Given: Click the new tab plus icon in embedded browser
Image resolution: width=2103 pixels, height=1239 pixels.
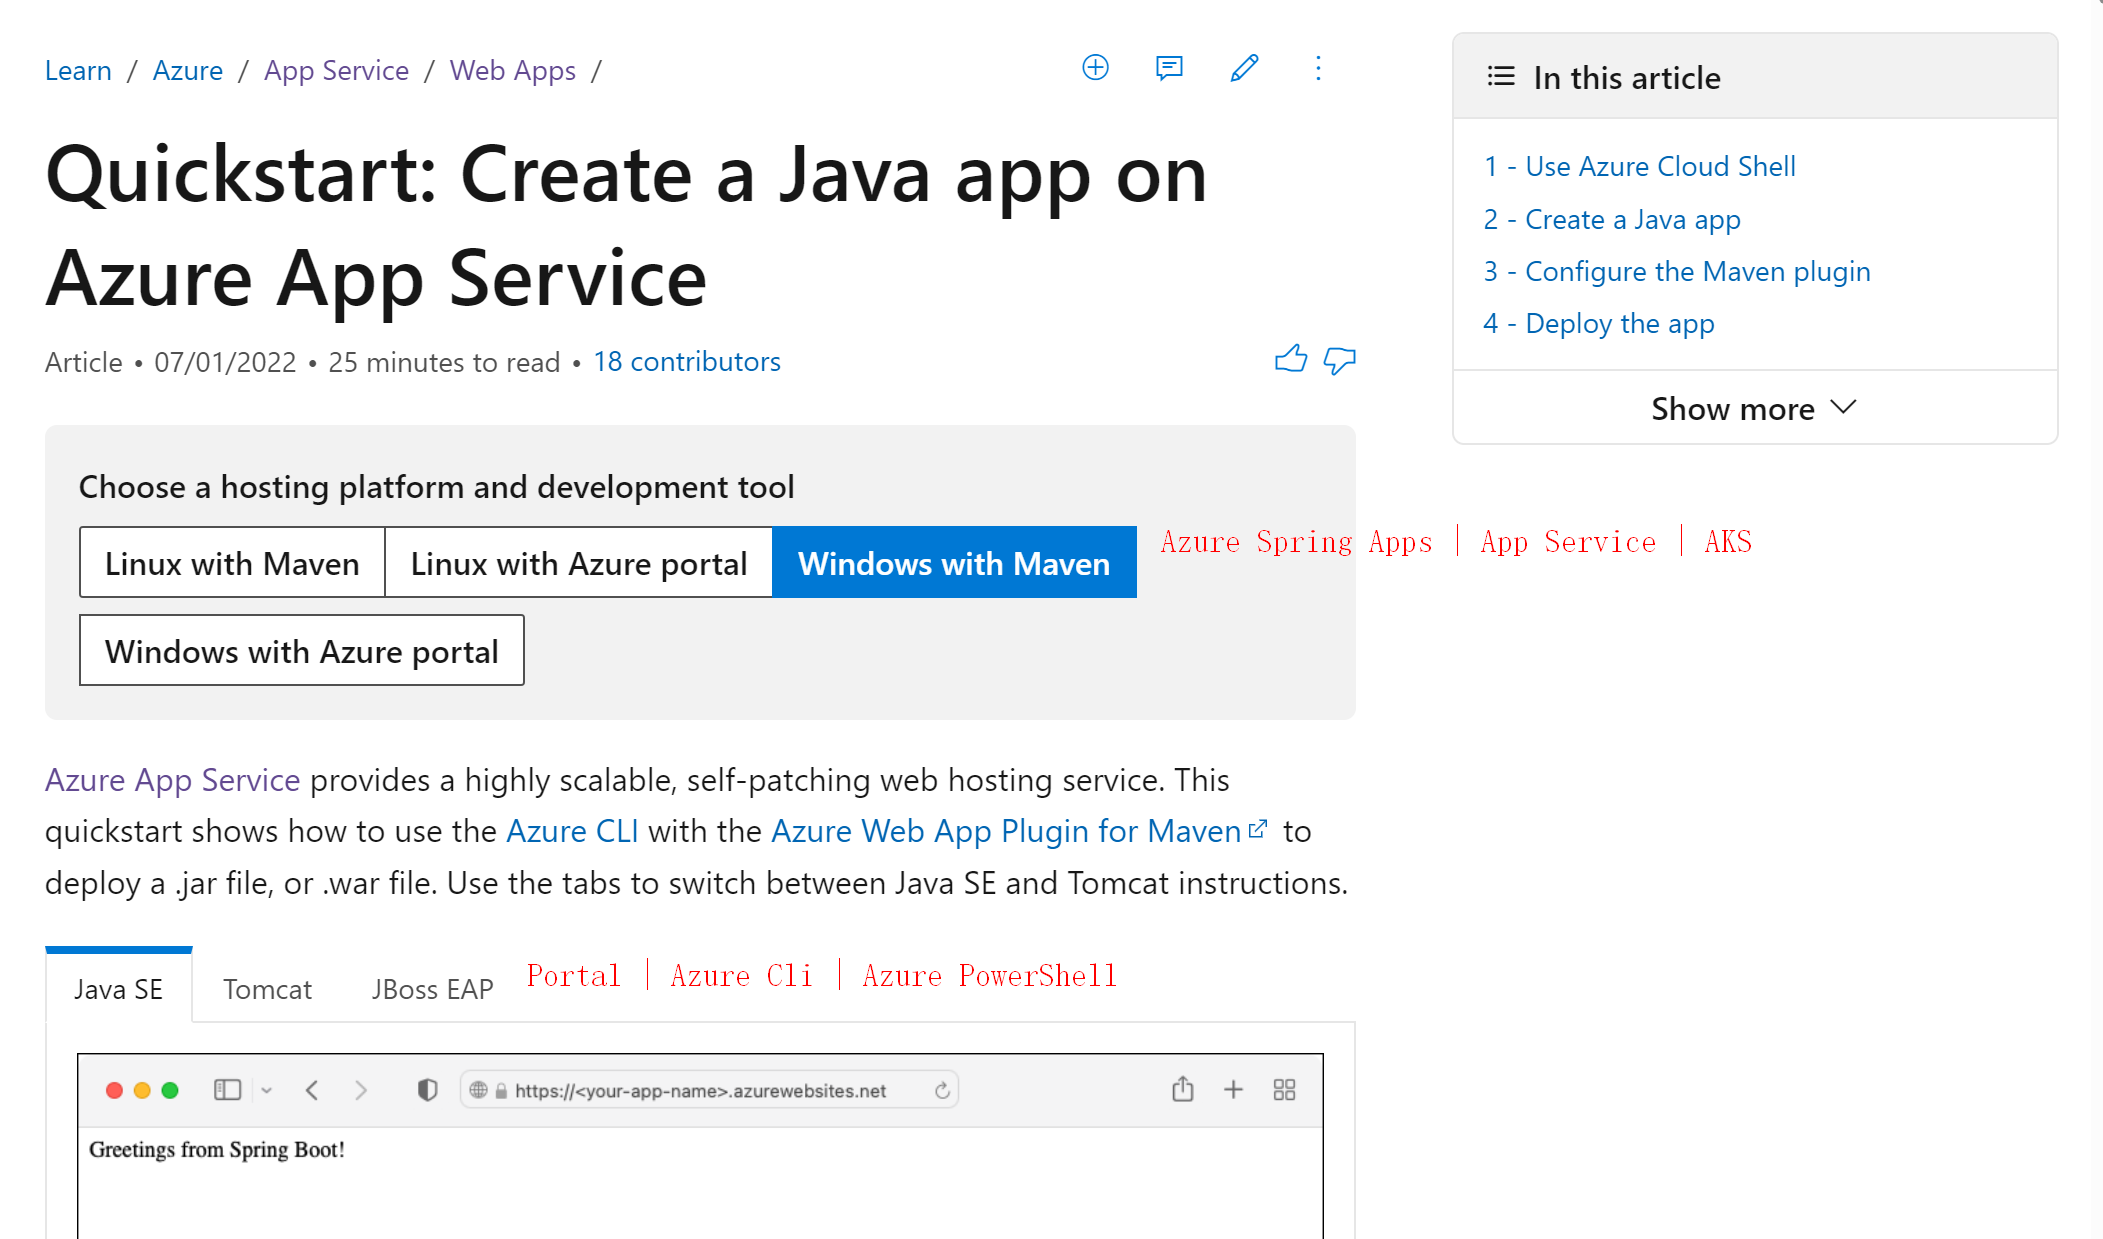Looking at the screenshot, I should pos(1233,1090).
